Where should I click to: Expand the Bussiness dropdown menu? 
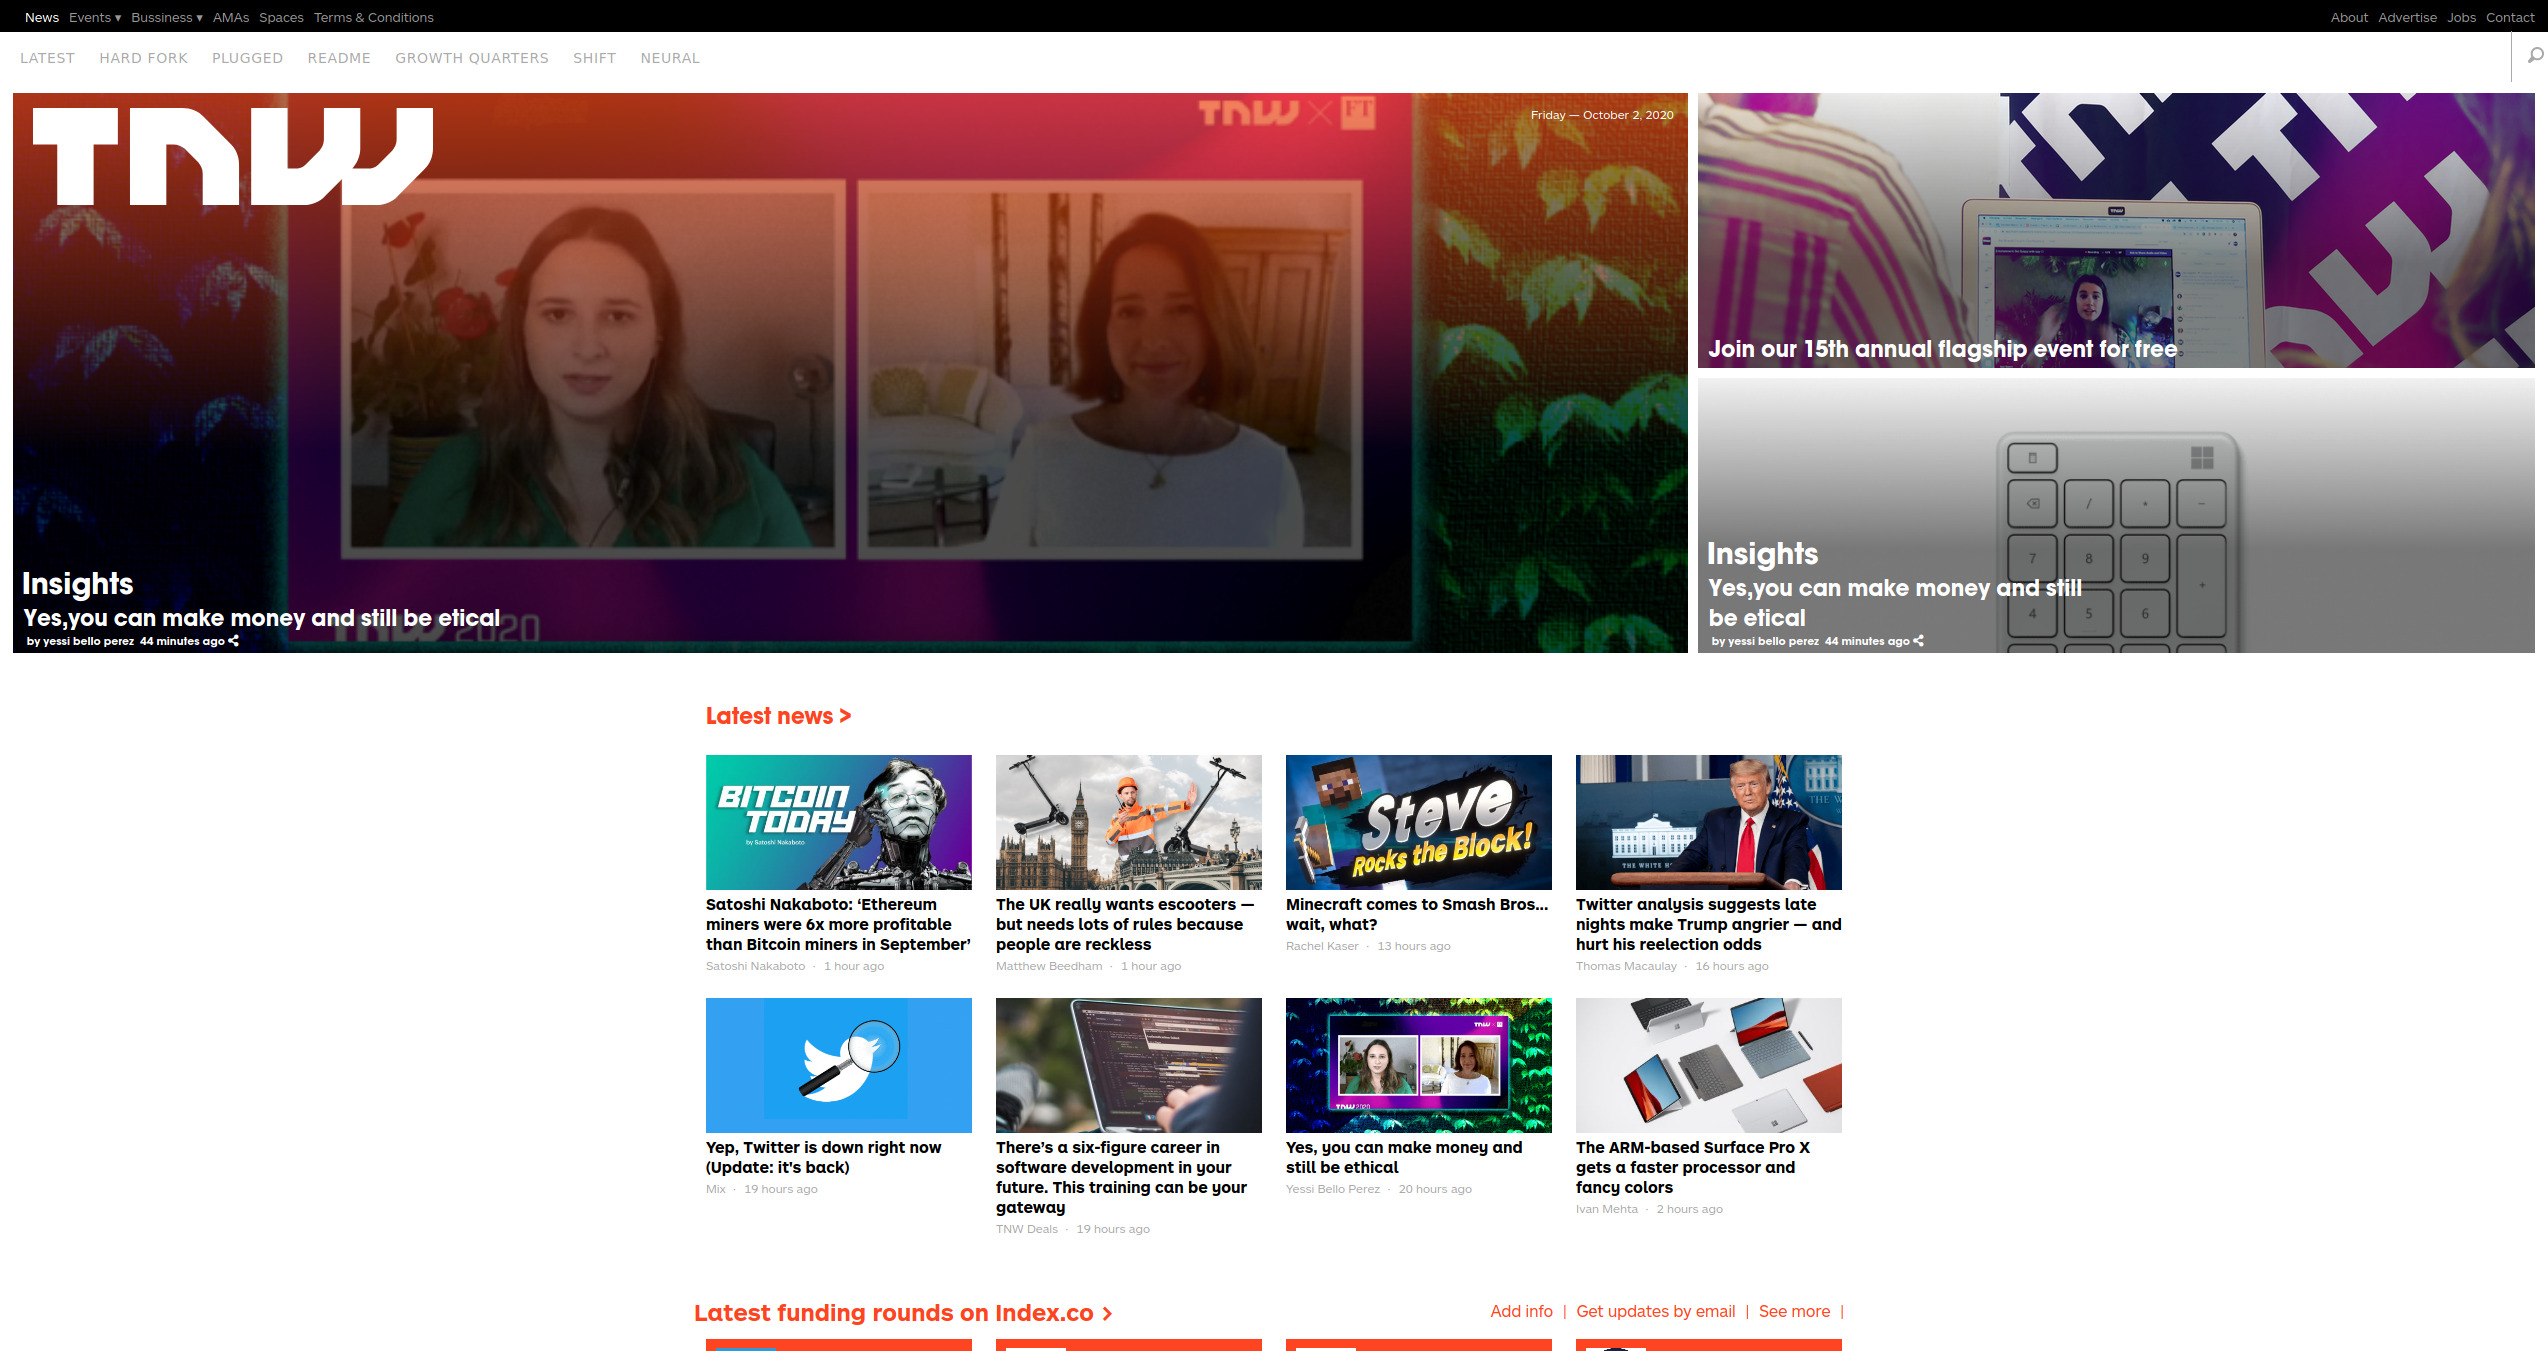point(166,17)
